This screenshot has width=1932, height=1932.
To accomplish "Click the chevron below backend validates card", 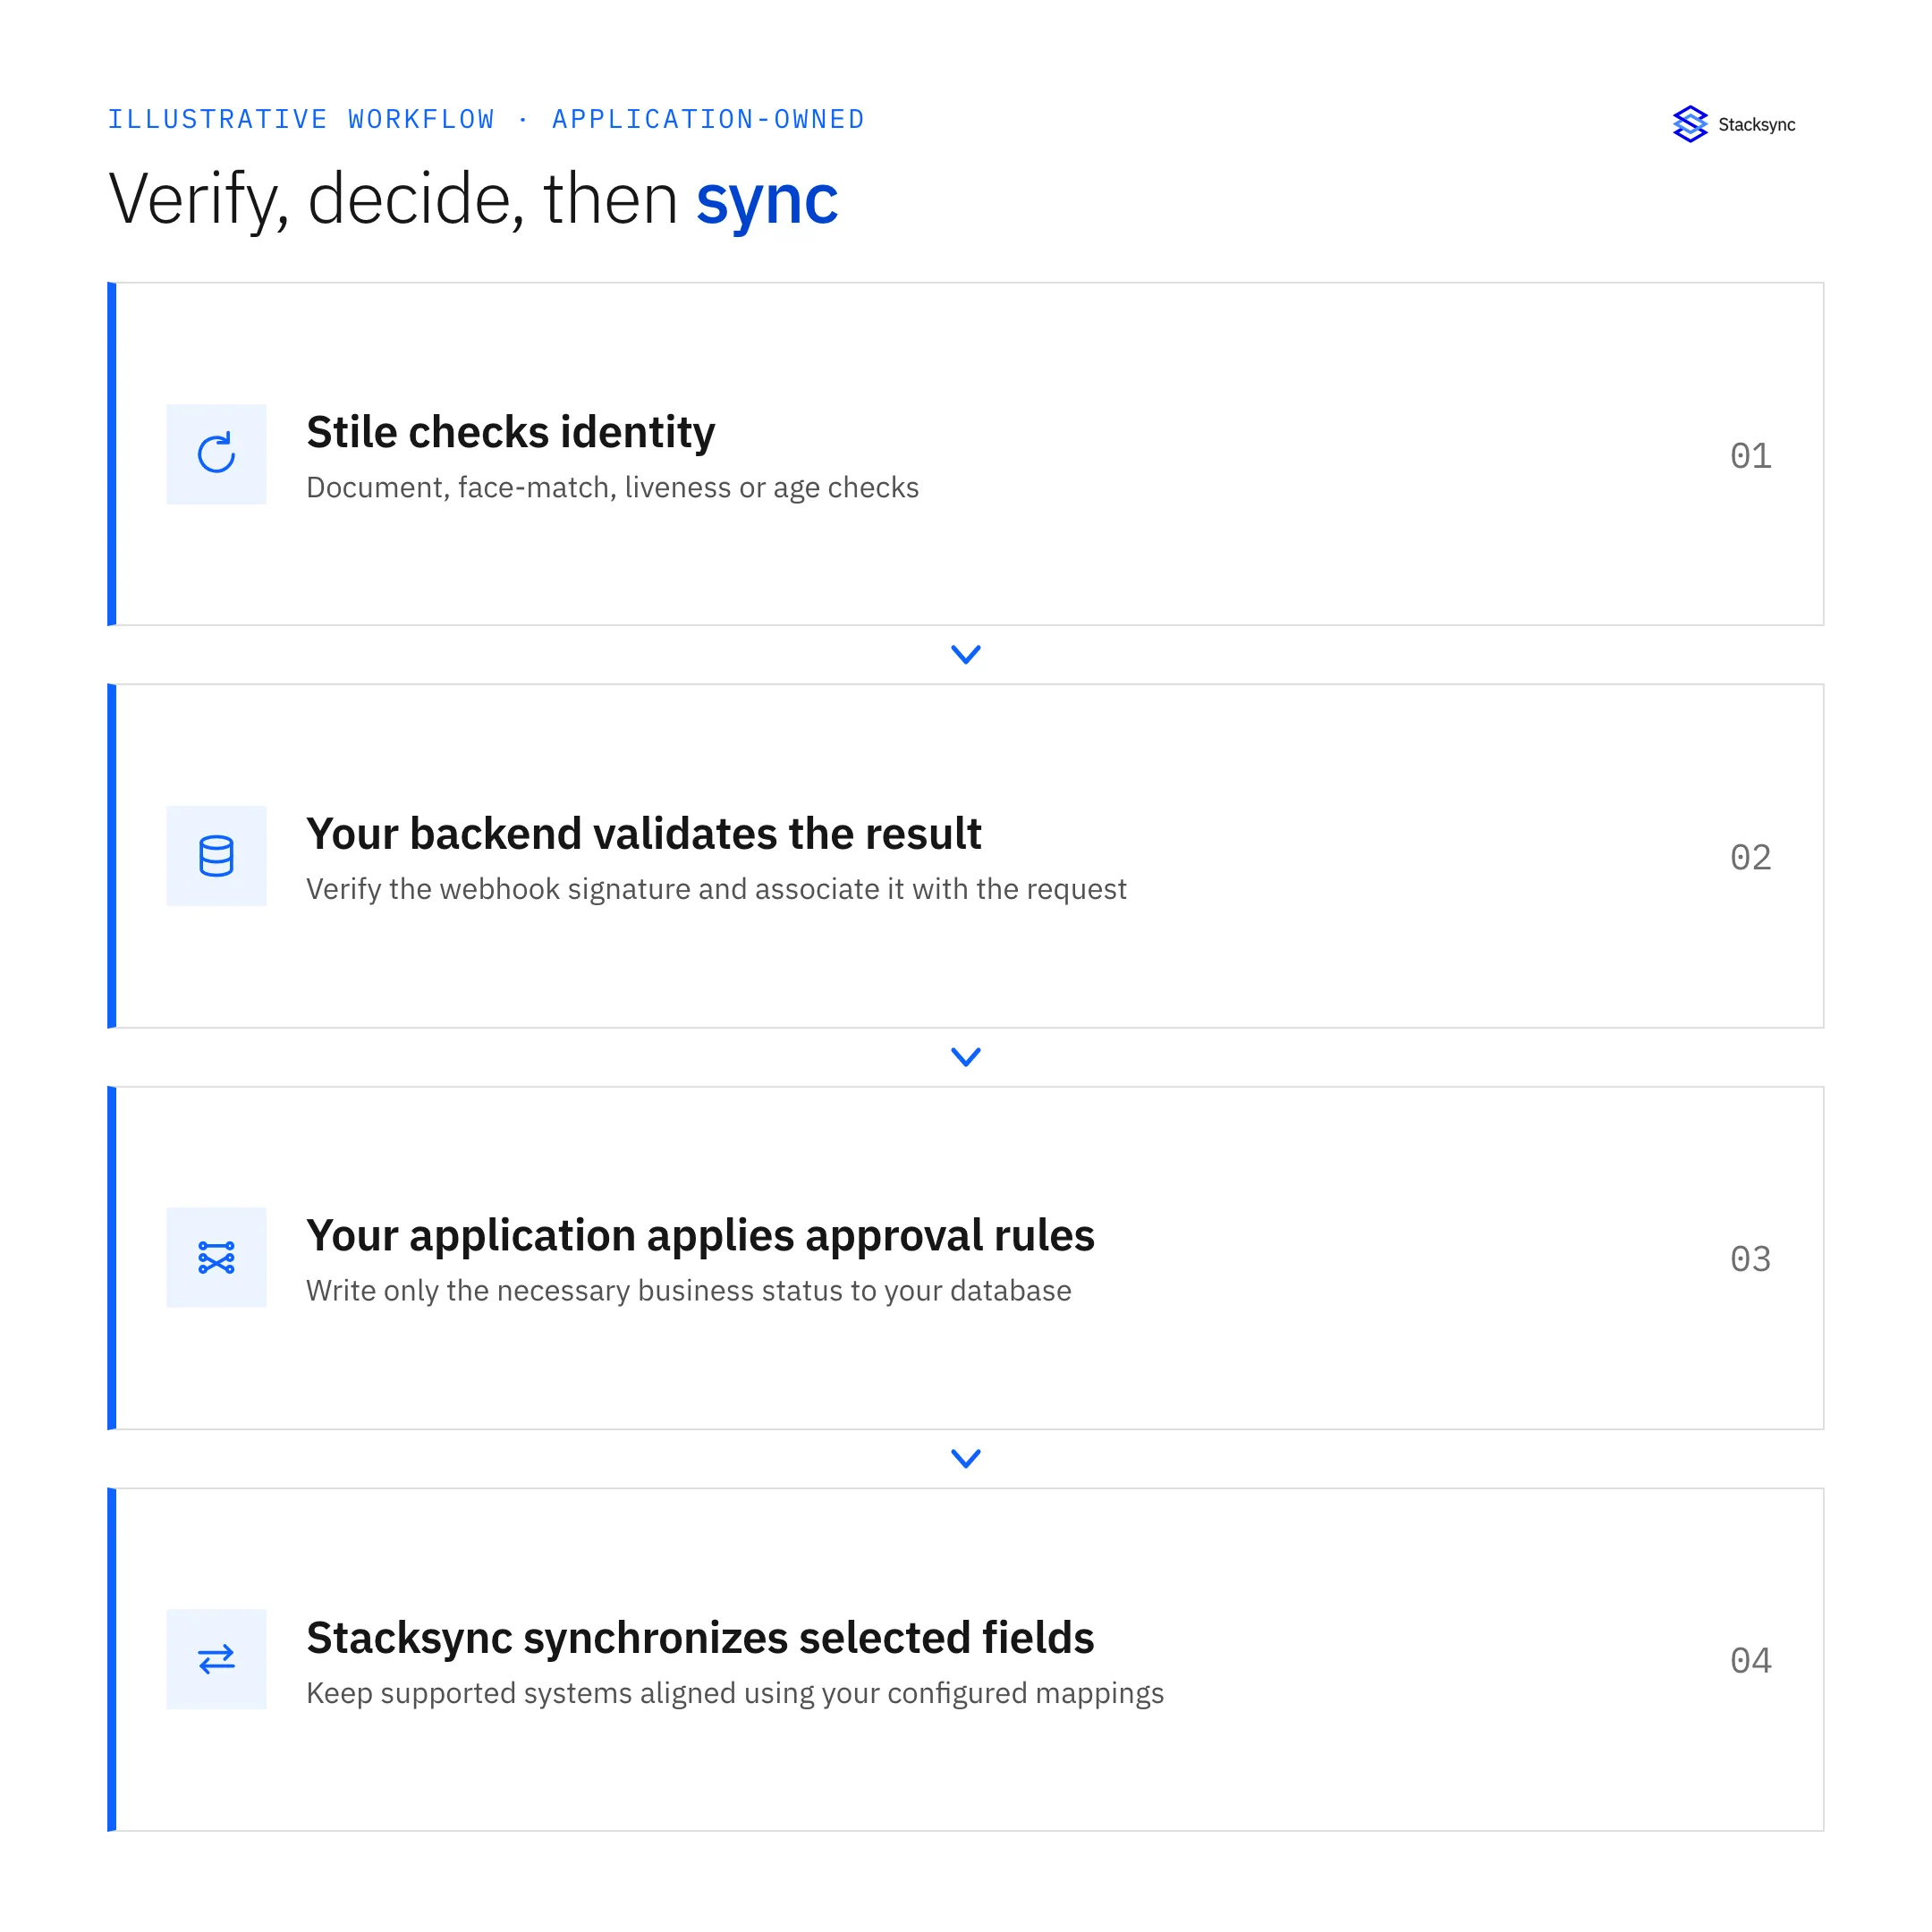I will 966,1056.
